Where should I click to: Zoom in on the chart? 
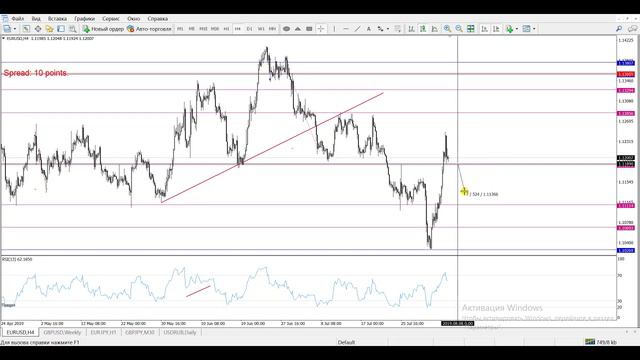(x=448, y=29)
